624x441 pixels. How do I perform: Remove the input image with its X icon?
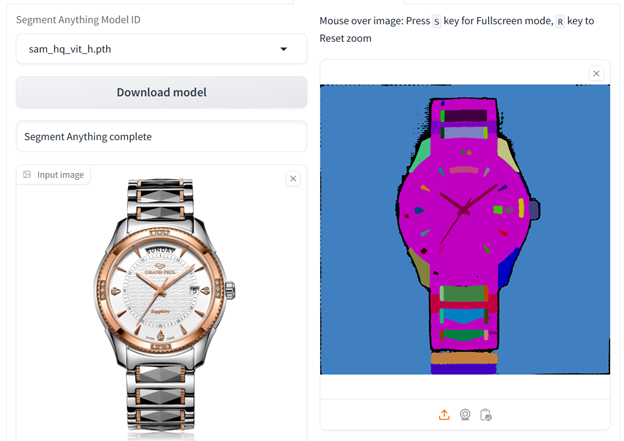(x=293, y=179)
